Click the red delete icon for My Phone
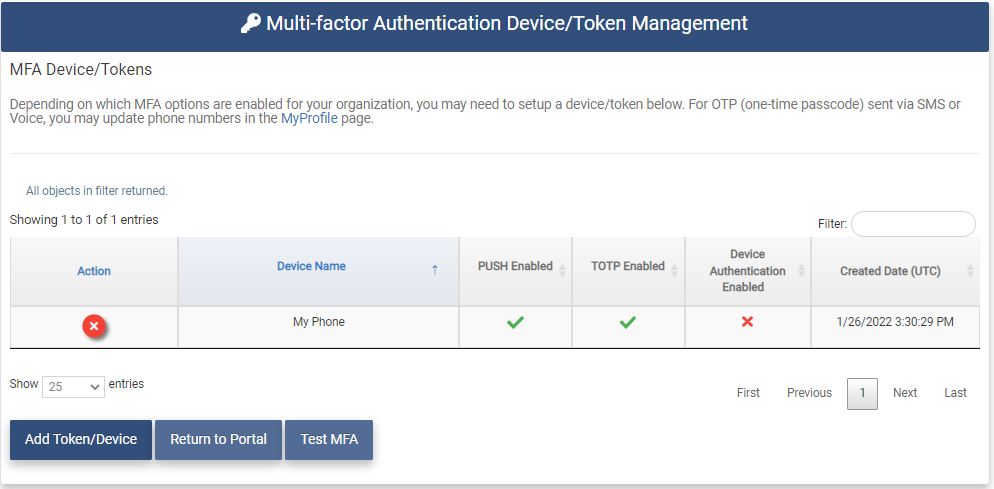Viewport: 994px width, 489px height. (94, 326)
